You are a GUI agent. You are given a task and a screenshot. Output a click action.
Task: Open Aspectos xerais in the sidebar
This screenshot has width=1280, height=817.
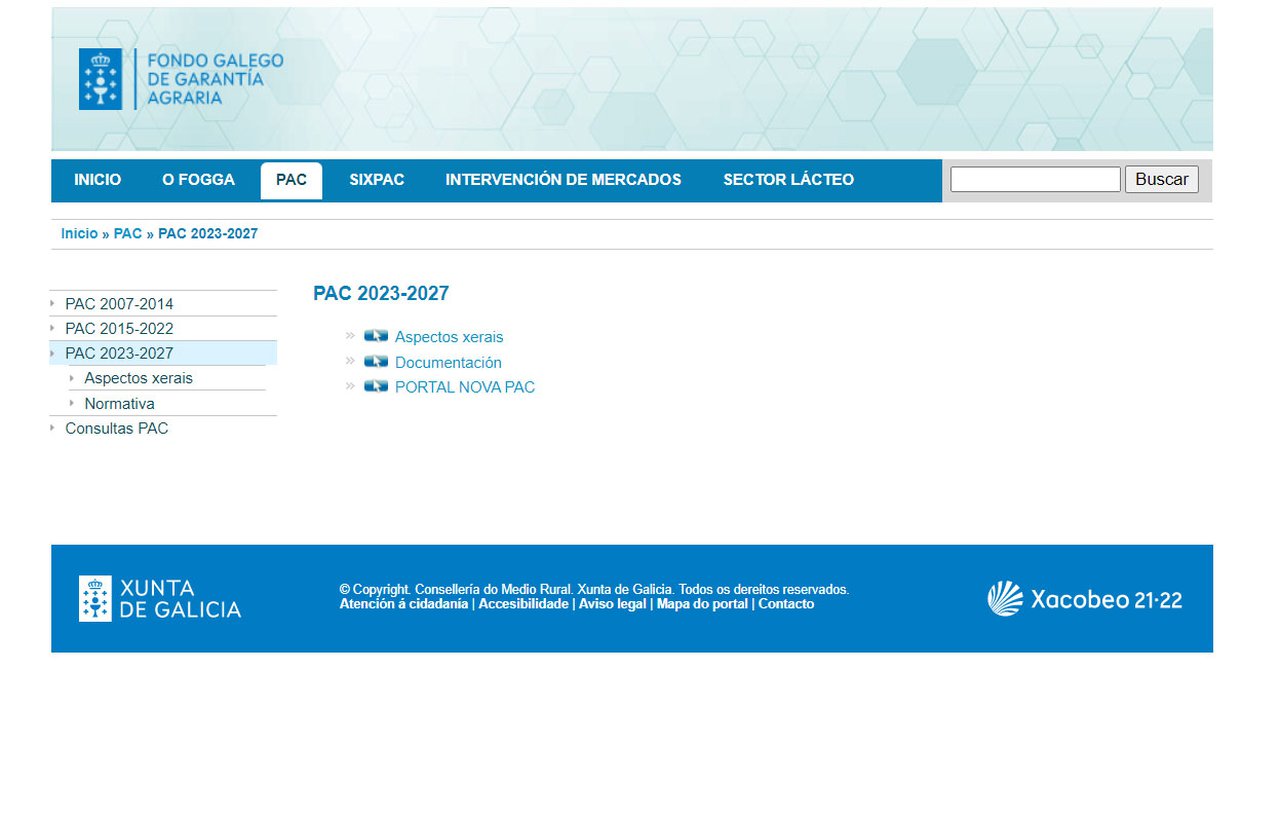138,378
